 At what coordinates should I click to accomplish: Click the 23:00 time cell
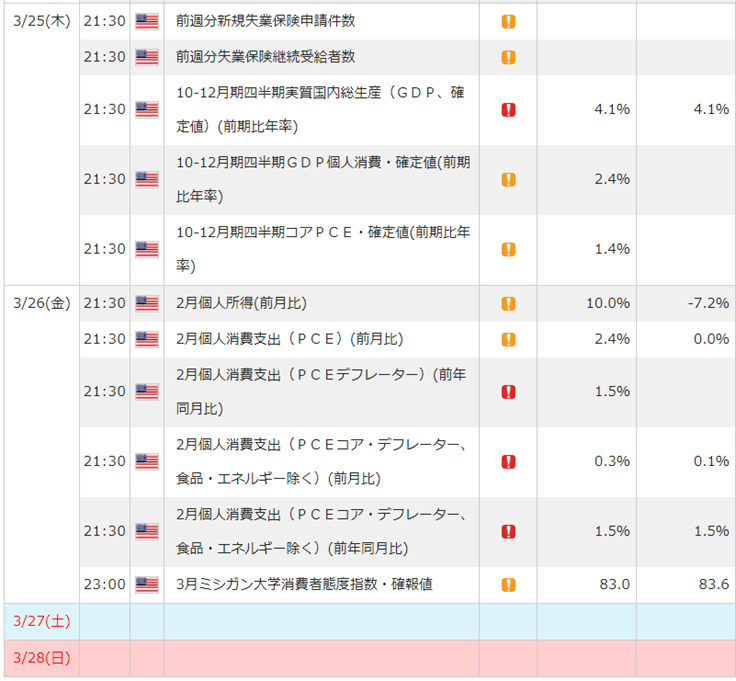pos(105,584)
